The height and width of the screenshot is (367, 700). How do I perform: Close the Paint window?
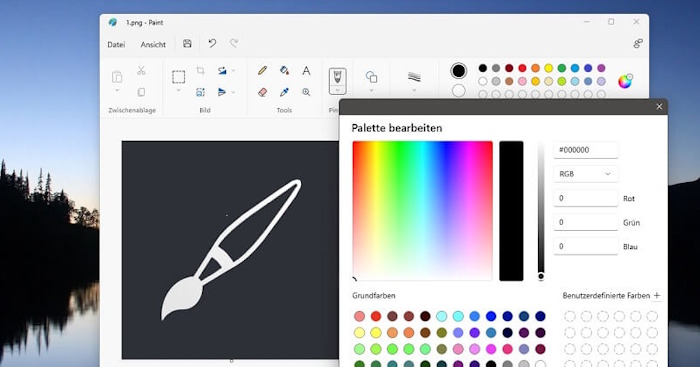point(636,21)
